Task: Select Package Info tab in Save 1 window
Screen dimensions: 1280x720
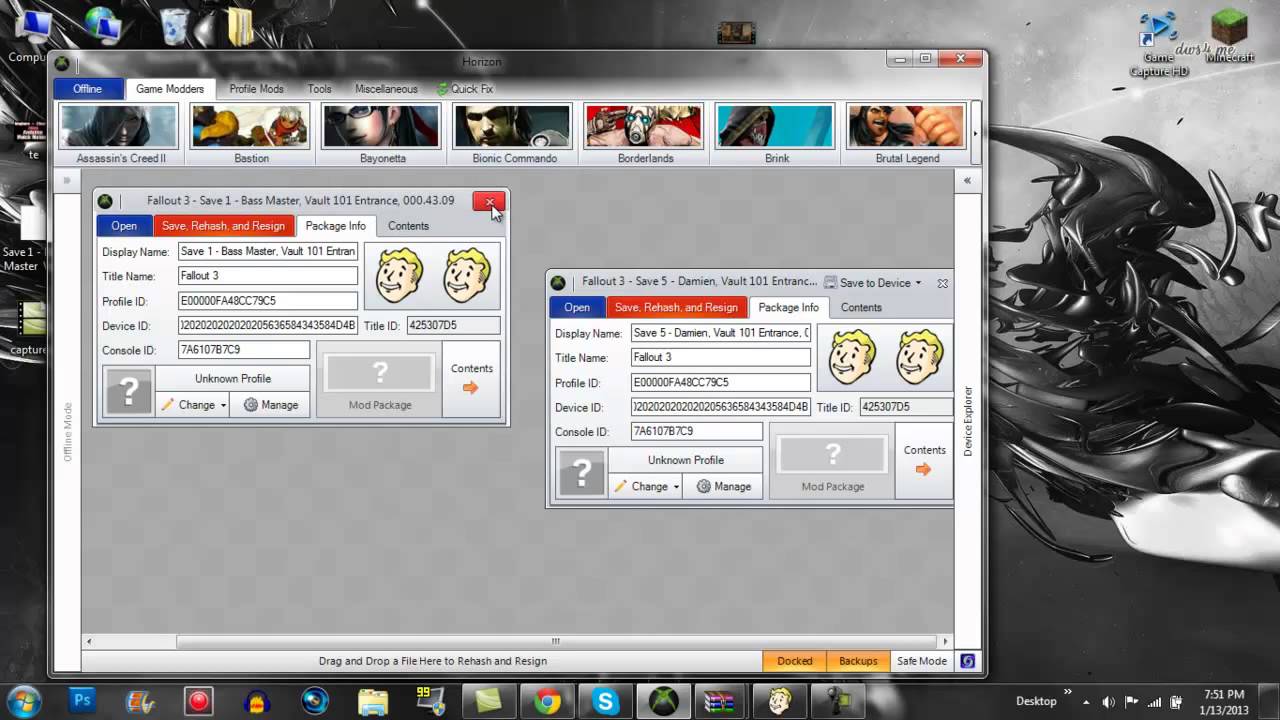Action: [x=336, y=226]
